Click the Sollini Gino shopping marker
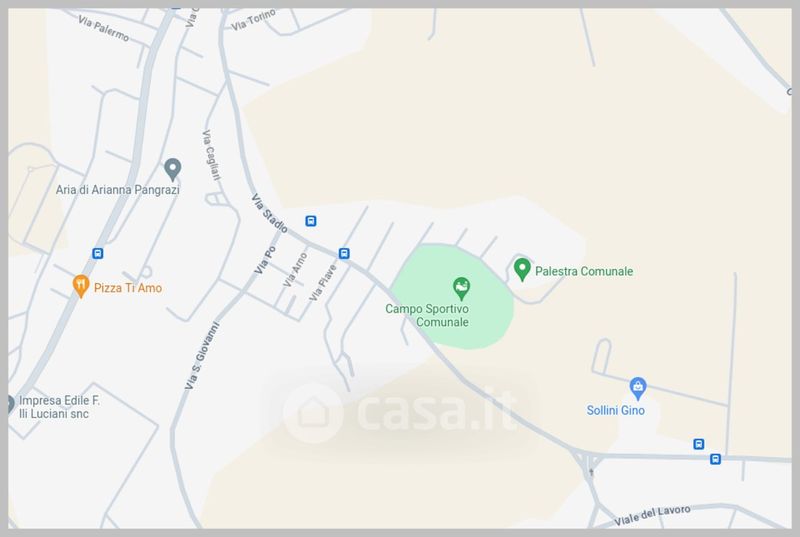The height and width of the screenshot is (537, 800). point(638,389)
